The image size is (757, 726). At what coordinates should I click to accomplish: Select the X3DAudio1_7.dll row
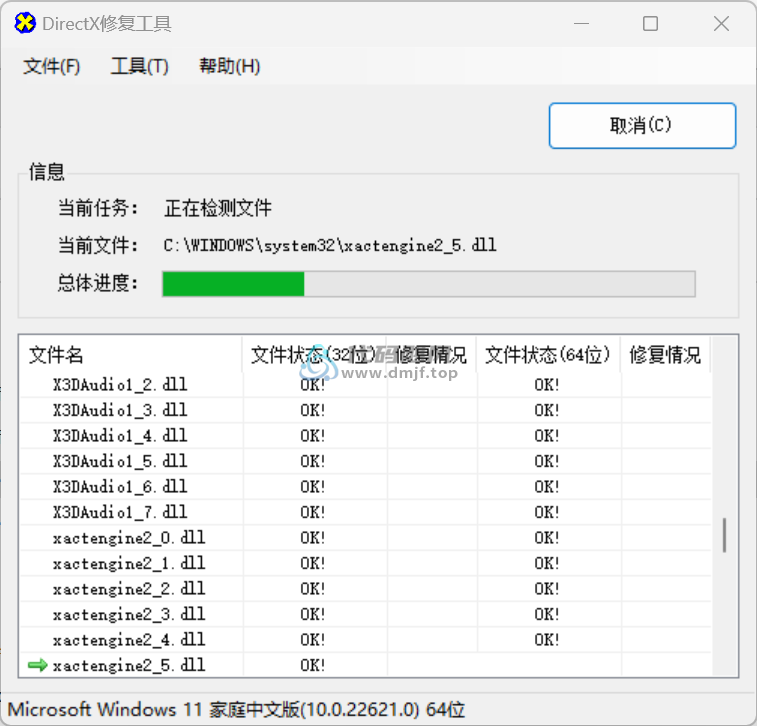(365, 512)
